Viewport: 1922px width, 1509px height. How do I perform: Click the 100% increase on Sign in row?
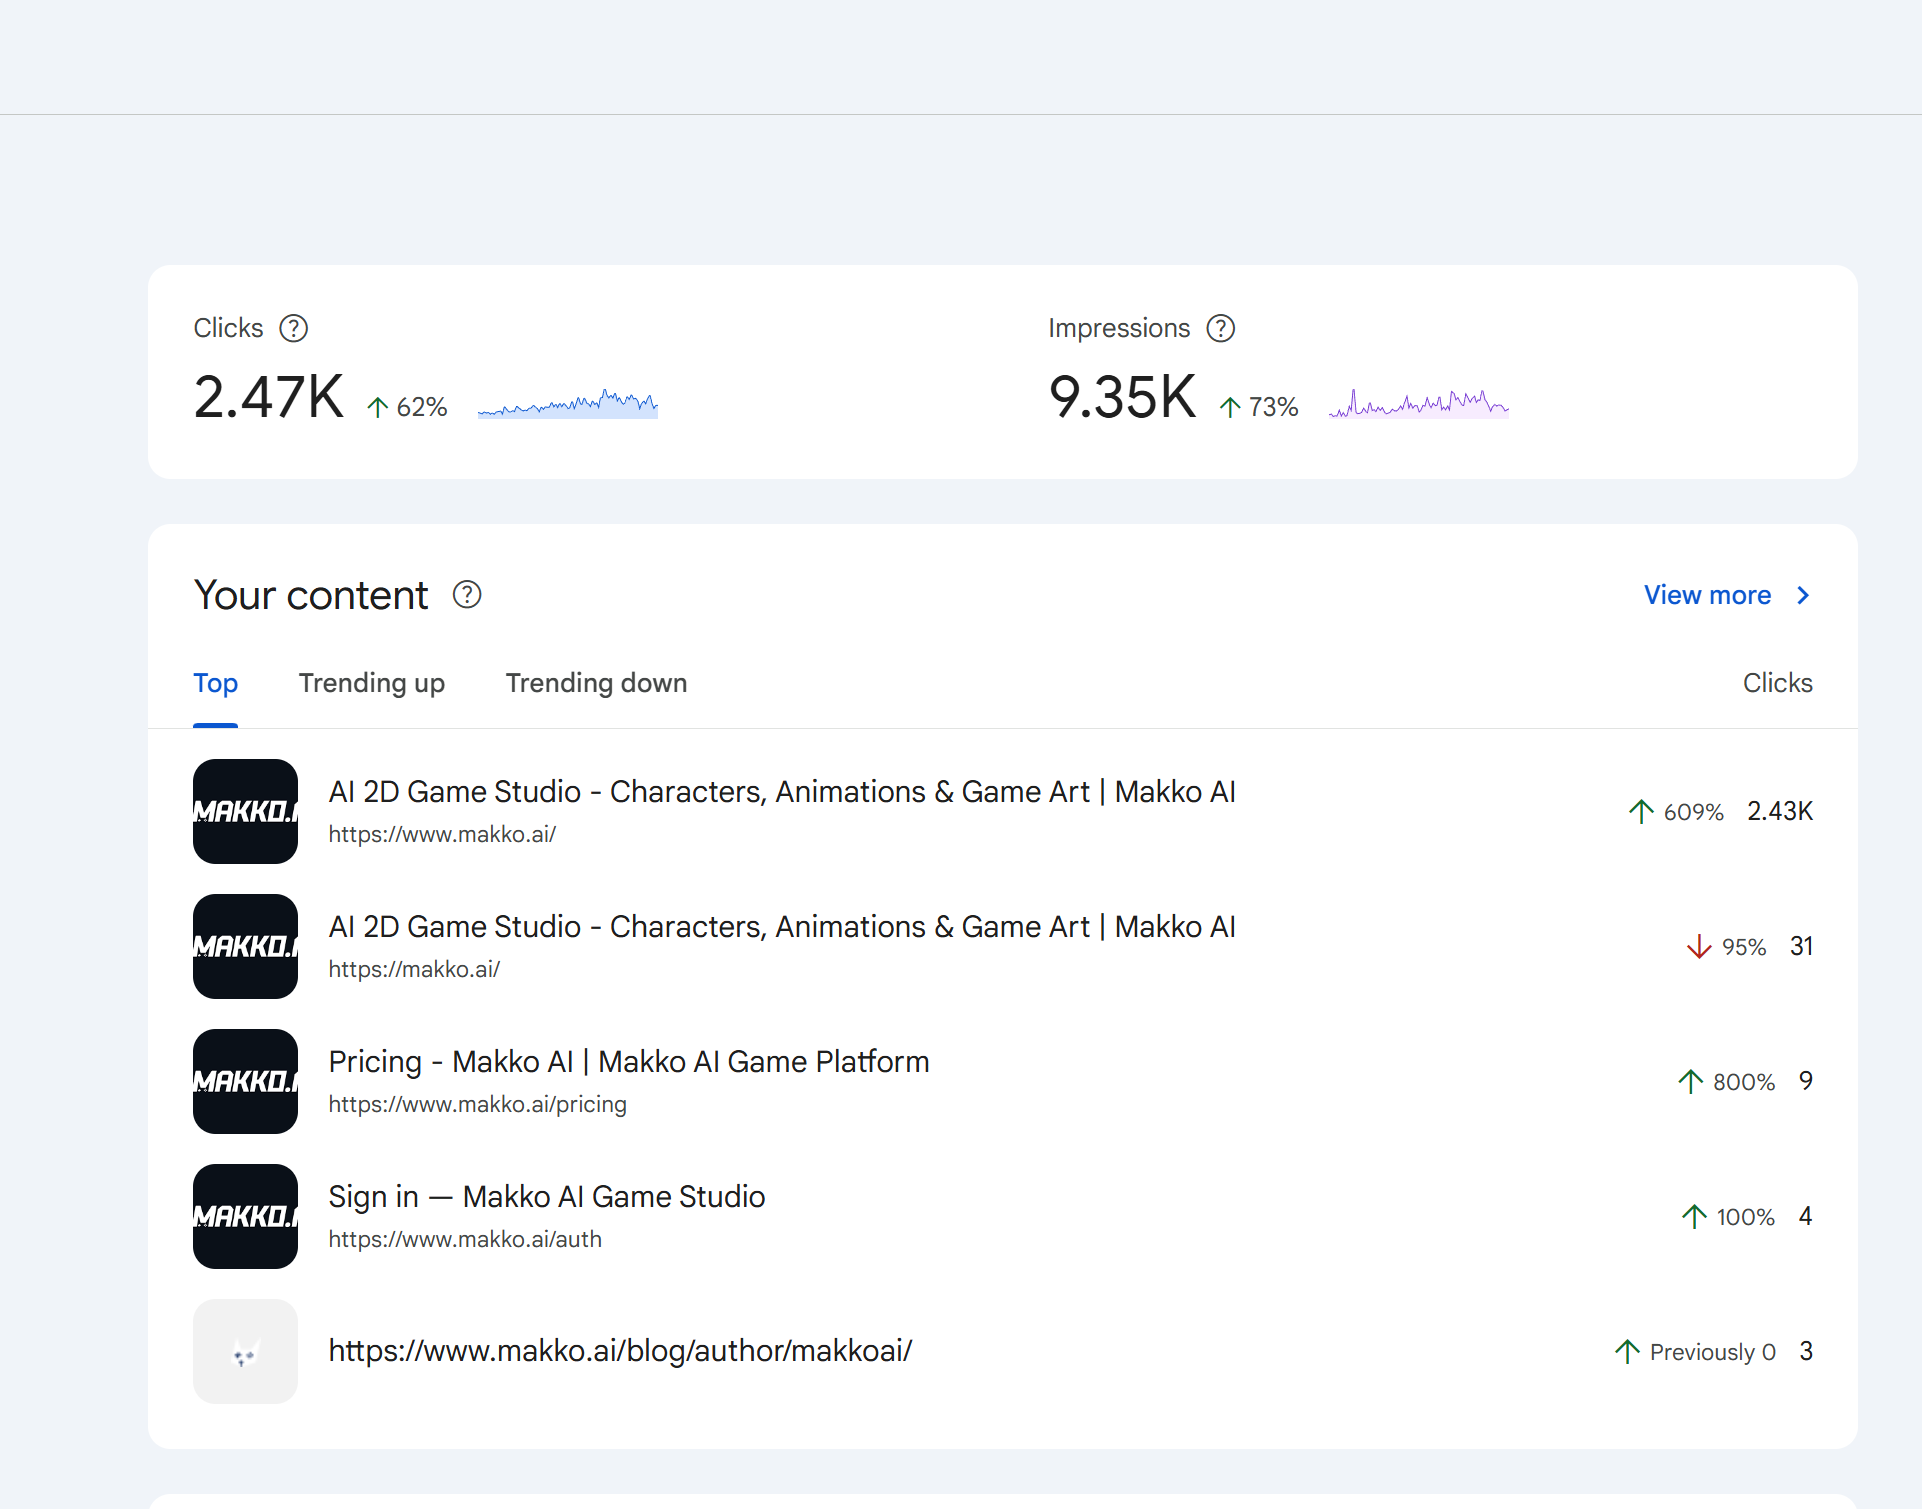point(1729,1216)
